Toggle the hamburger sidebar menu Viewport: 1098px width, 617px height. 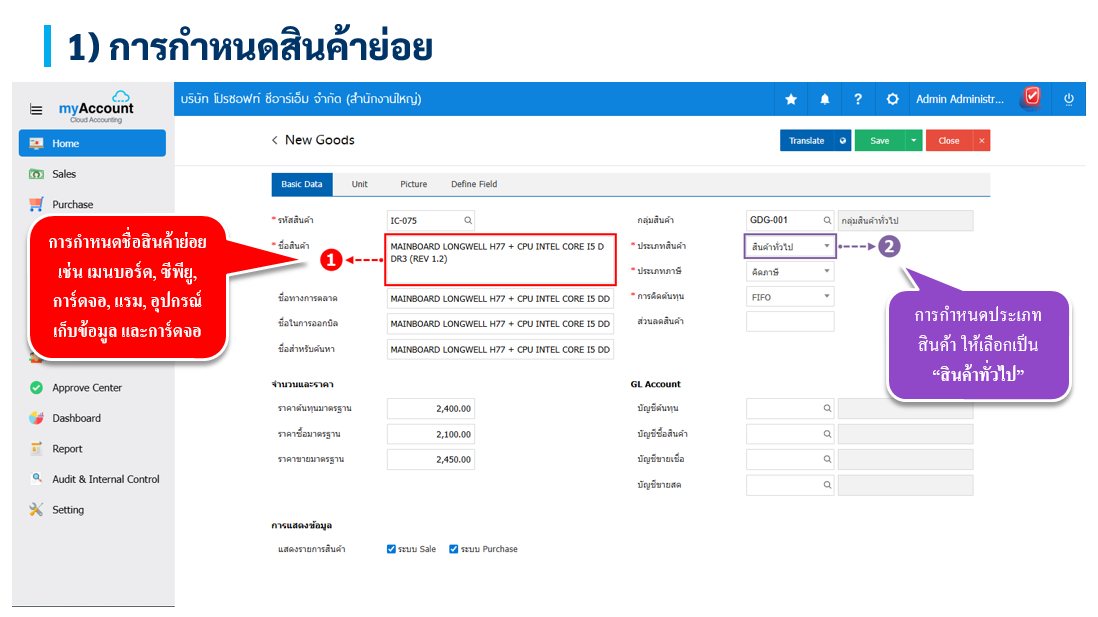point(36,109)
